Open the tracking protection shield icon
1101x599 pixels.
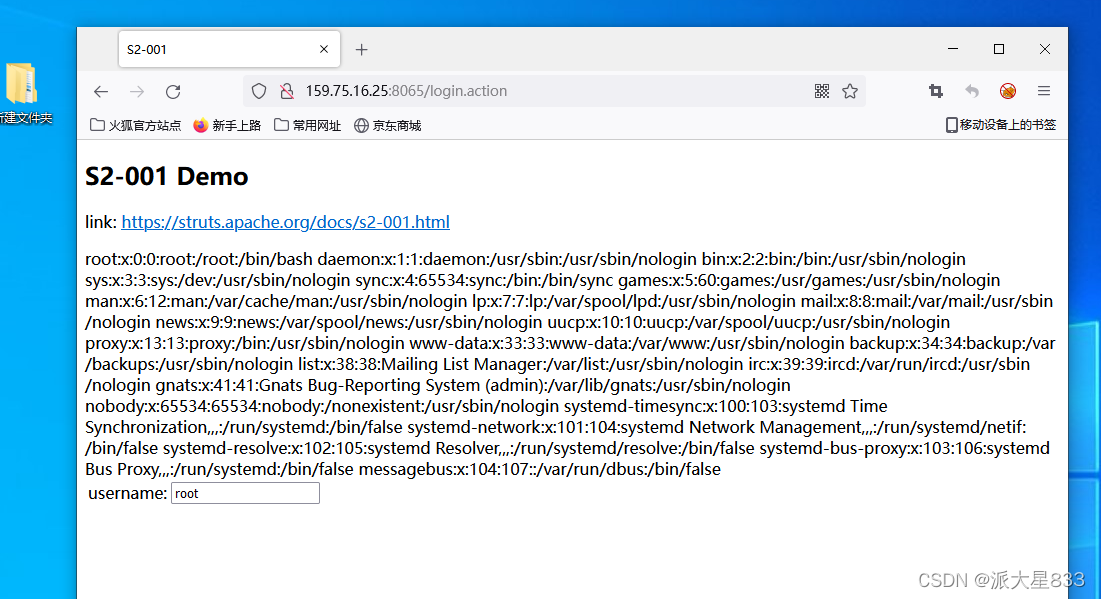click(x=259, y=91)
